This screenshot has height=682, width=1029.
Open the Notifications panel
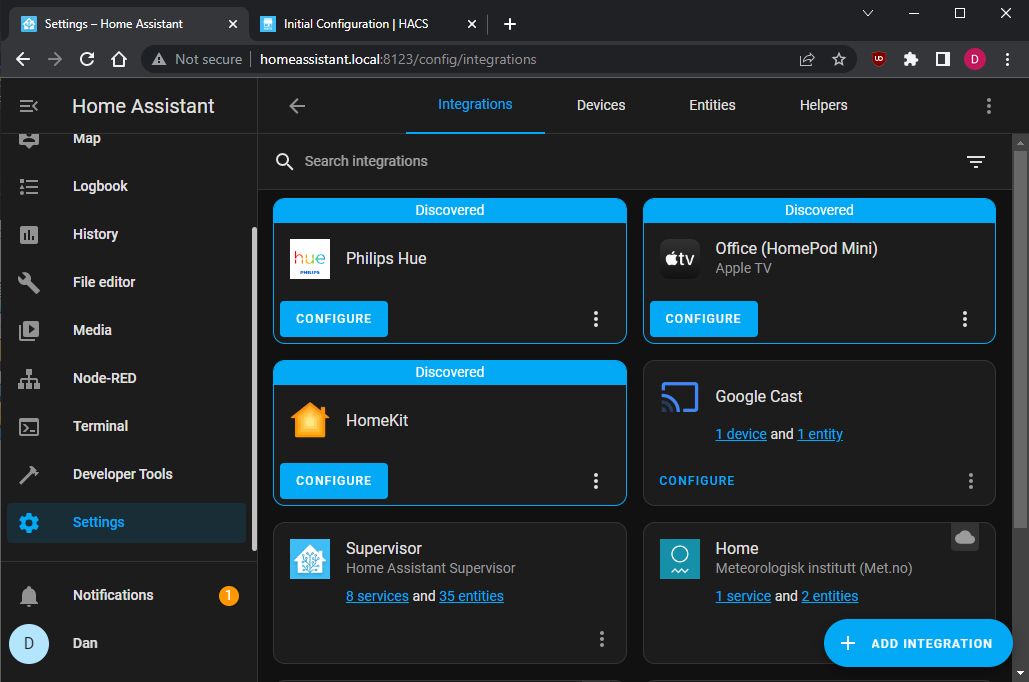(126, 595)
